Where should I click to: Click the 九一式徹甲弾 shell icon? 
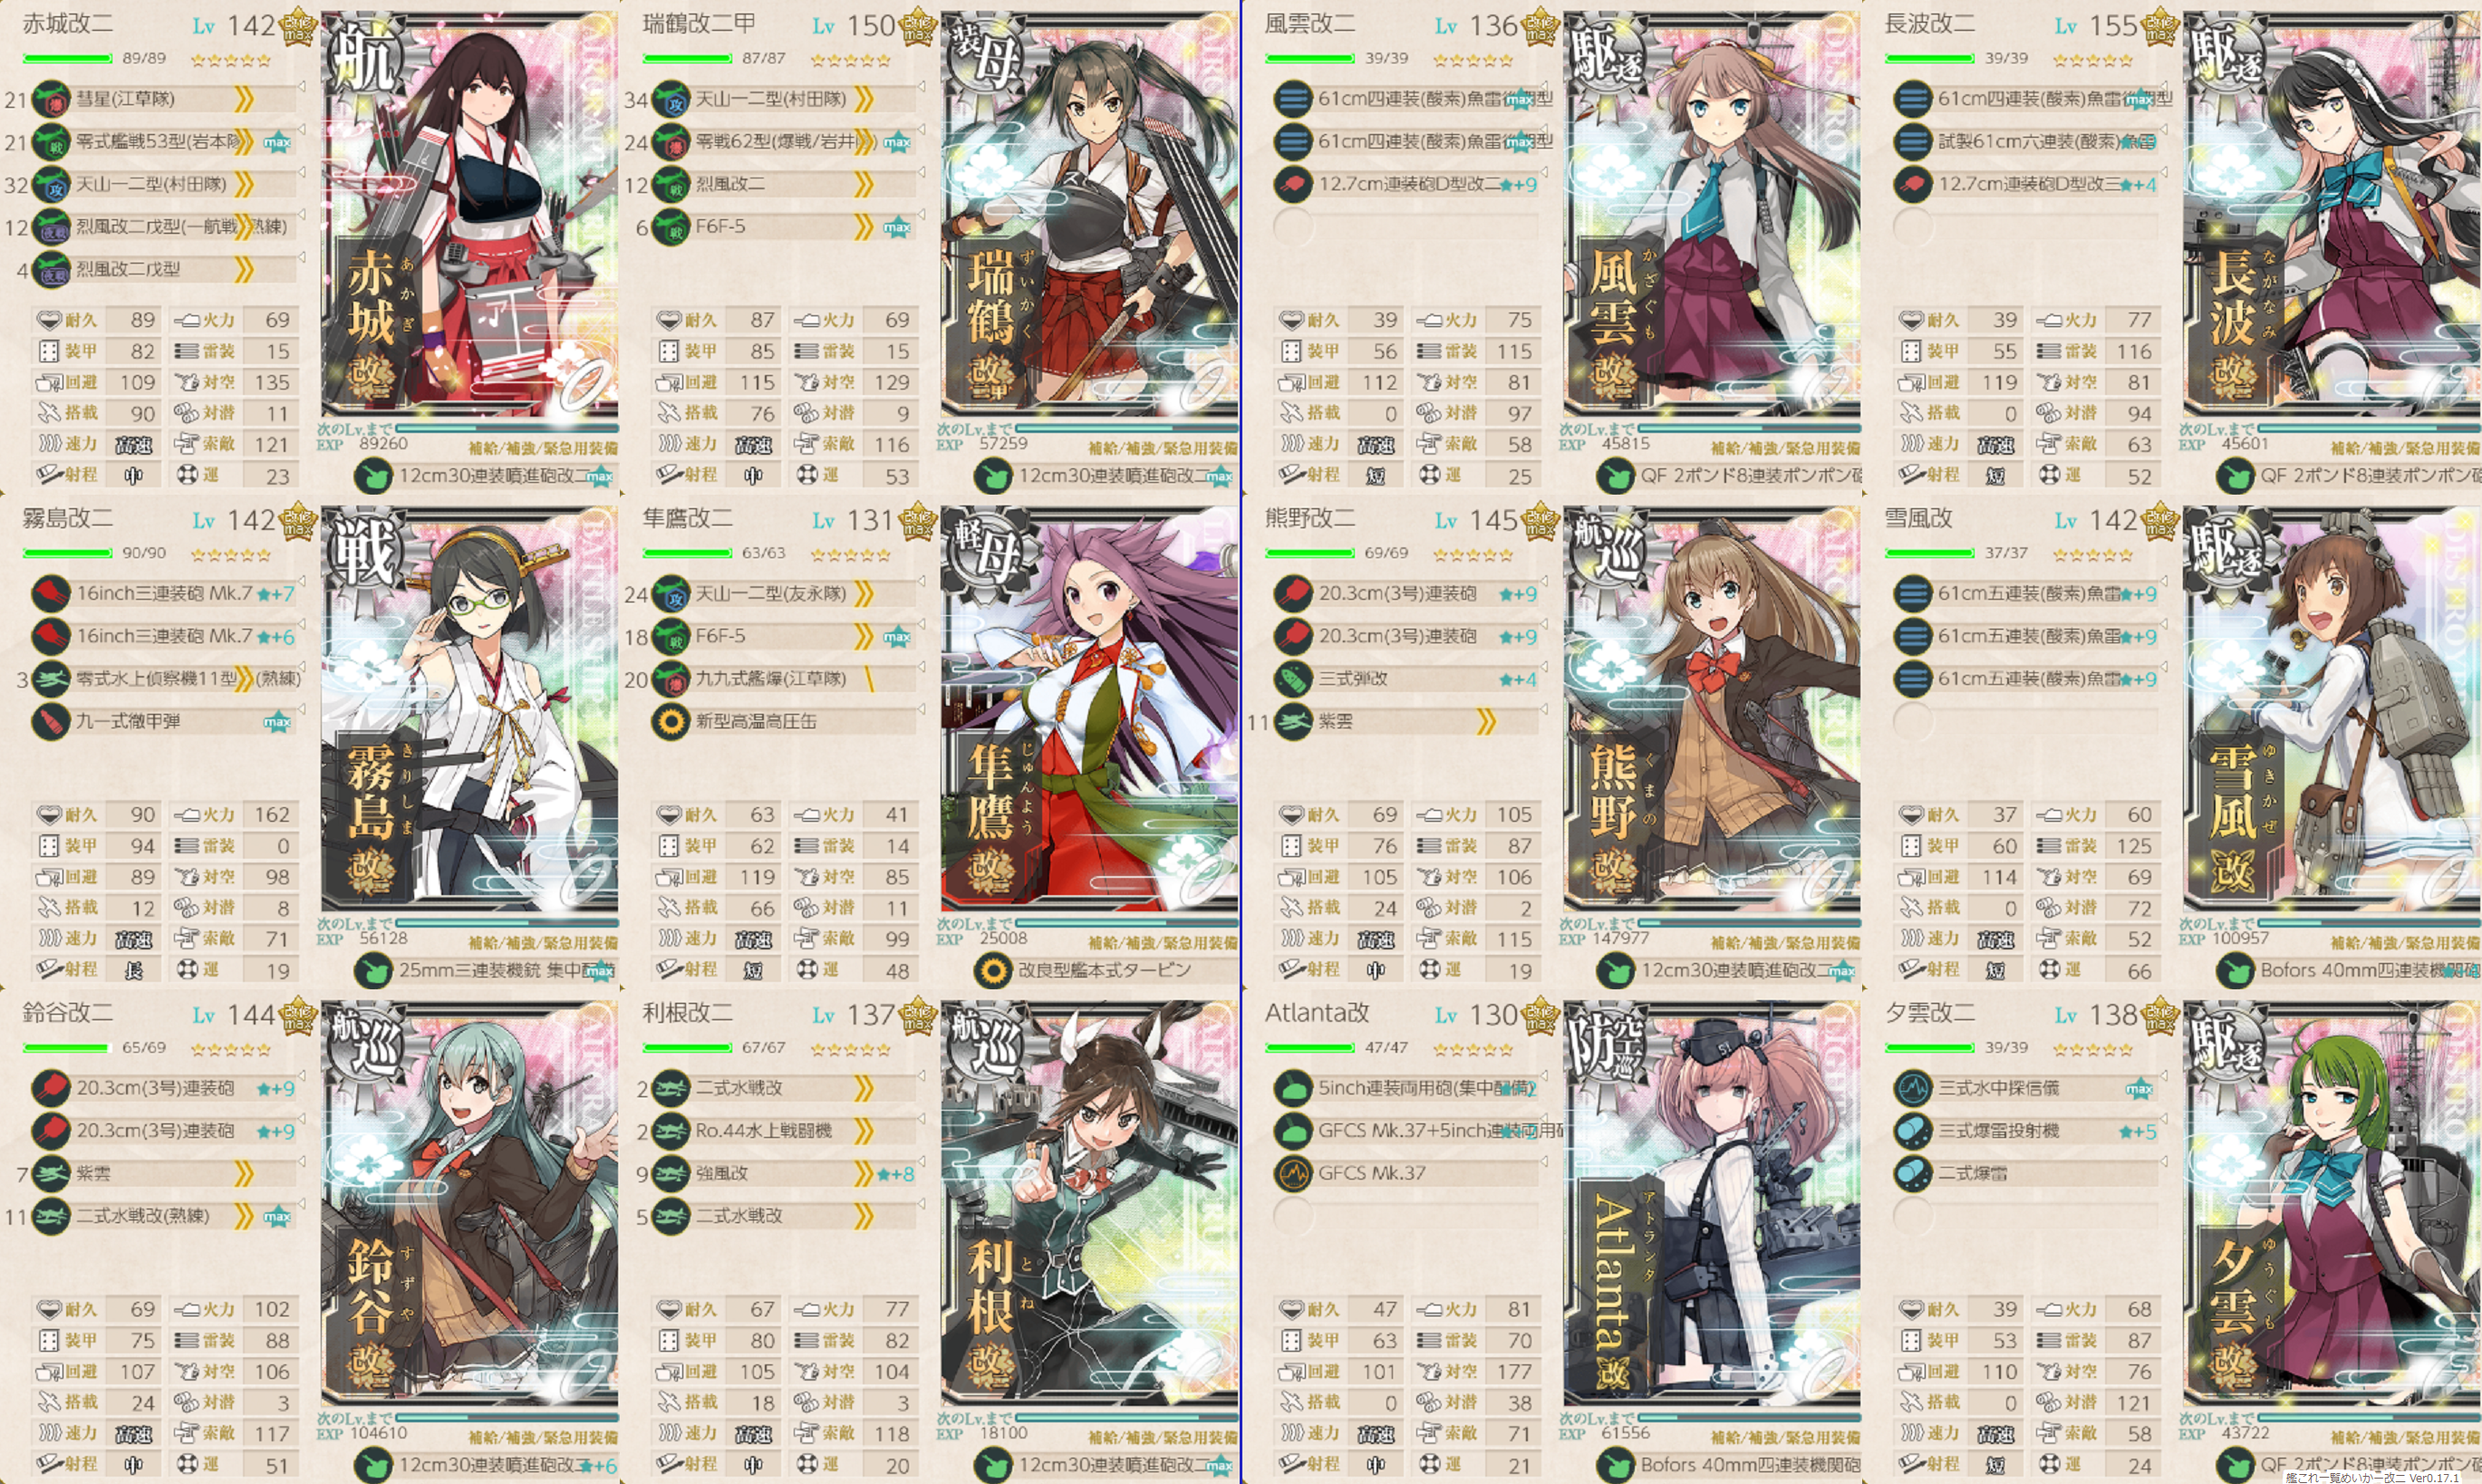tap(51, 721)
